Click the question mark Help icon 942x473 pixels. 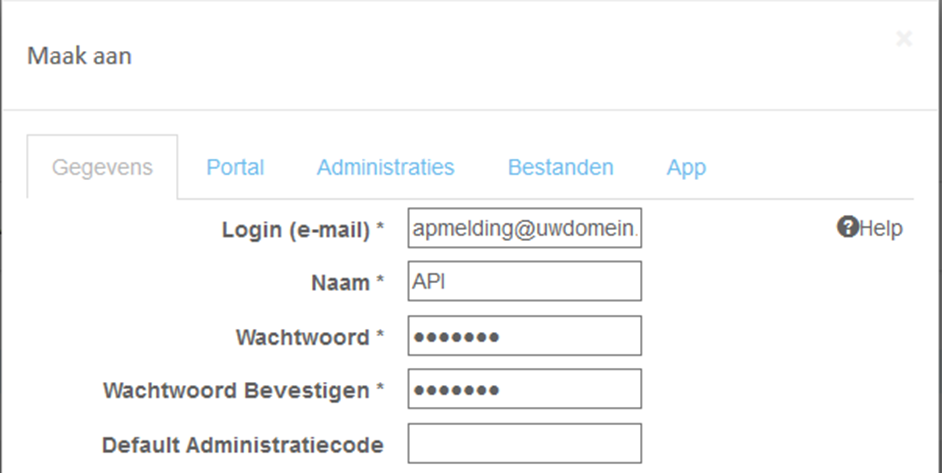(847, 227)
